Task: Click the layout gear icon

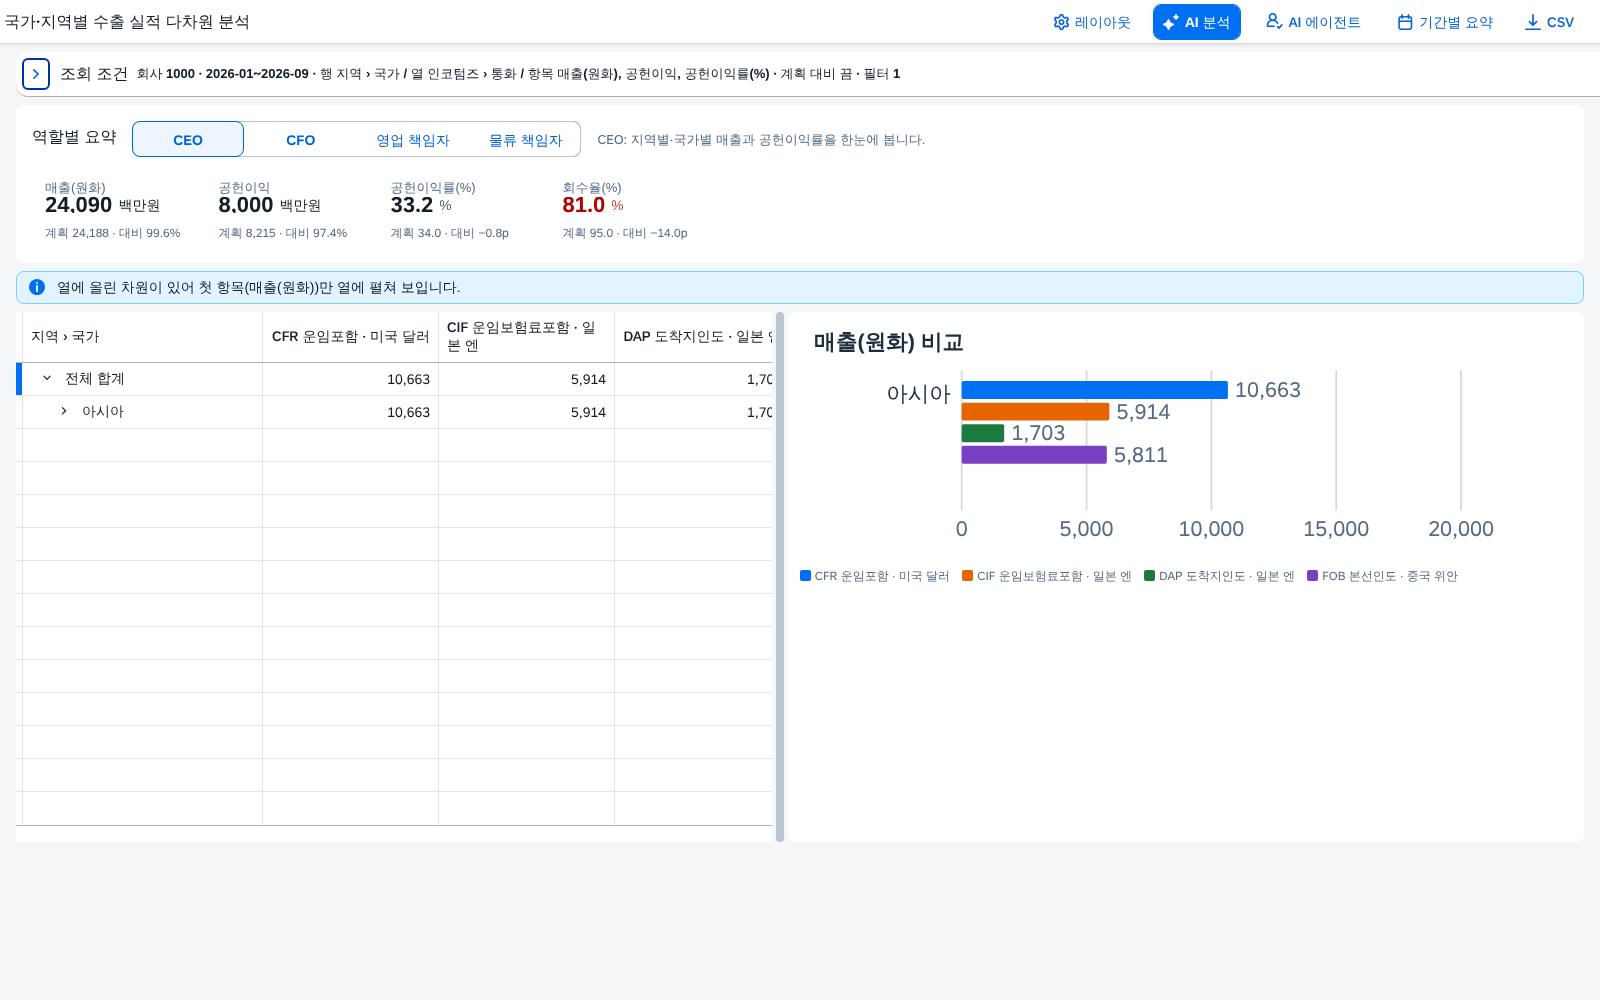Action: coord(1061,22)
